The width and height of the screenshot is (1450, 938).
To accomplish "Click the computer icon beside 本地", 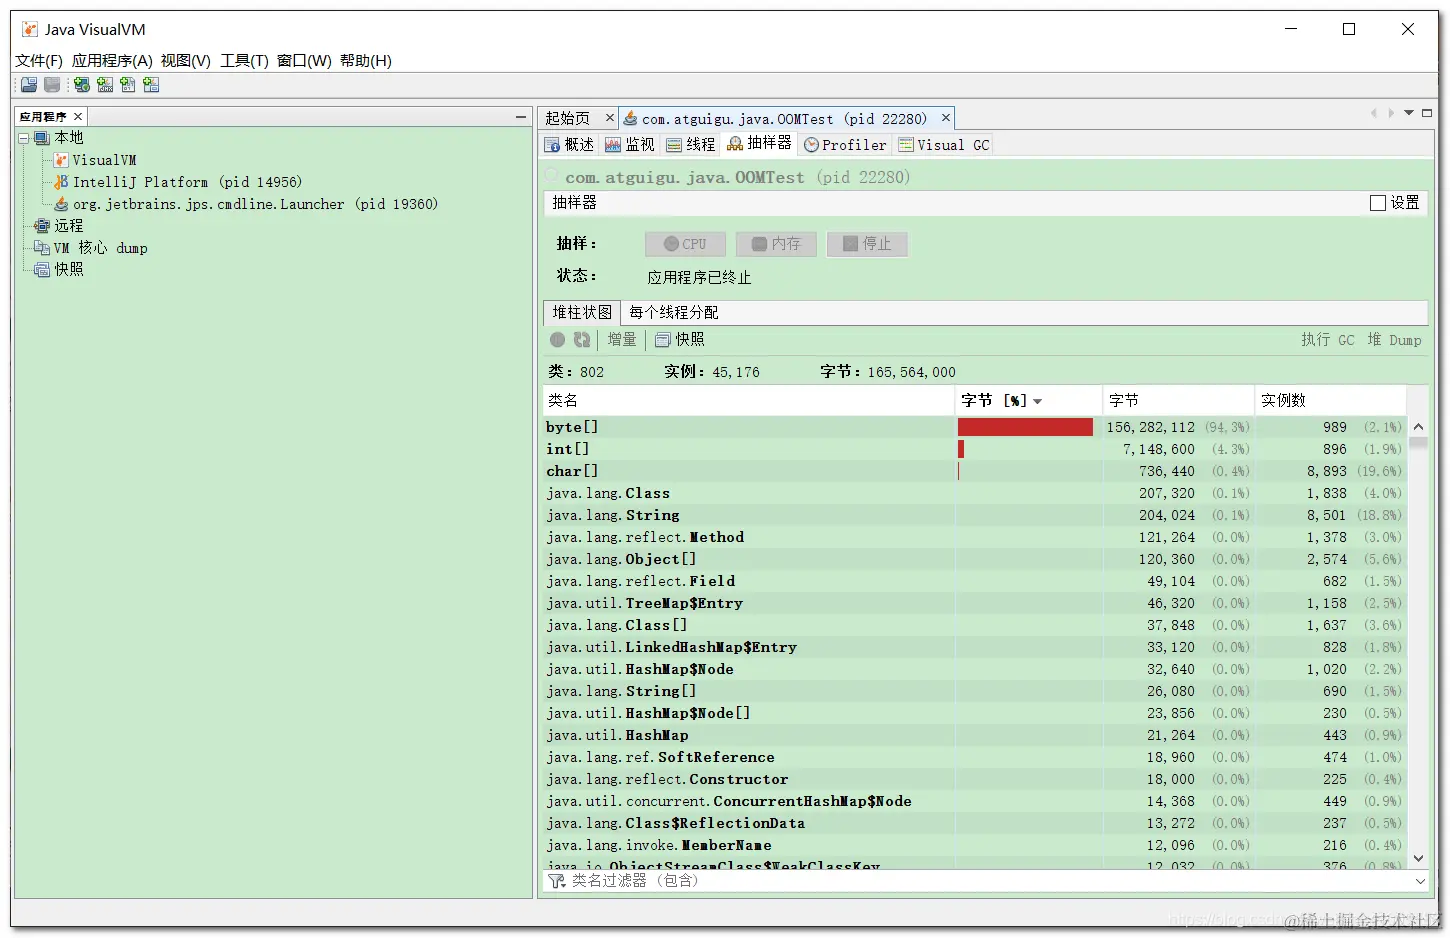I will (x=42, y=138).
